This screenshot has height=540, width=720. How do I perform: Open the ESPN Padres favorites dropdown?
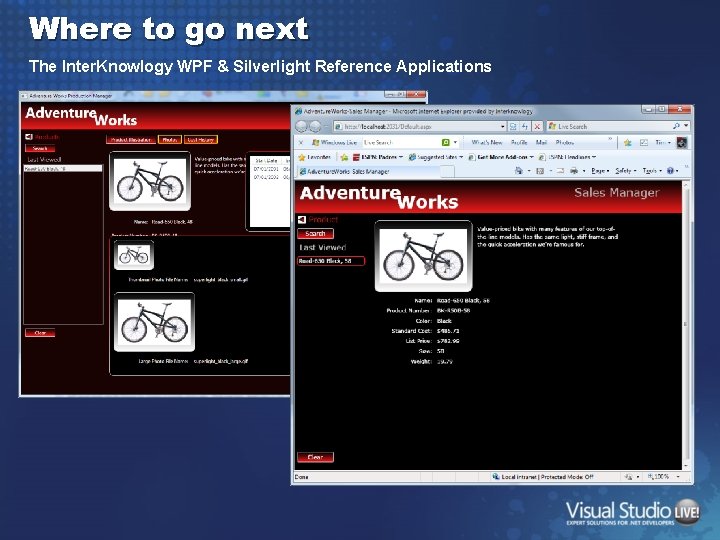click(378, 157)
